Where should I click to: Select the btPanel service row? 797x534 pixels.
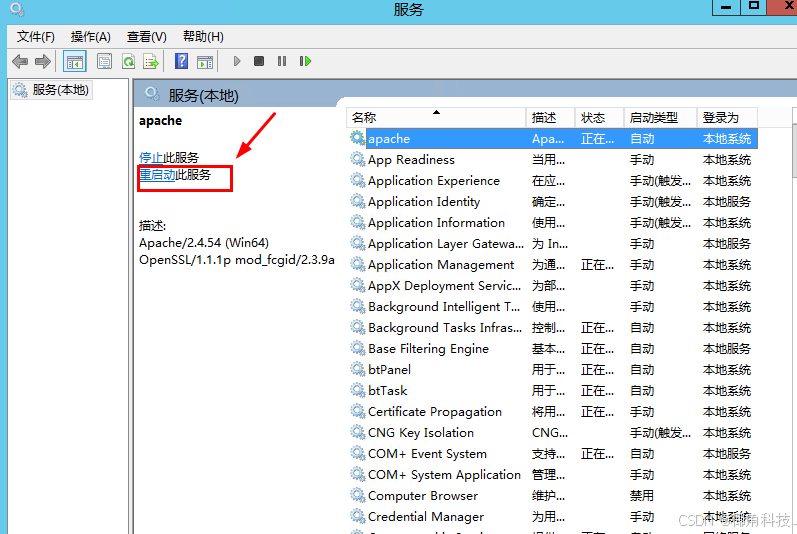pyautogui.click(x=389, y=370)
